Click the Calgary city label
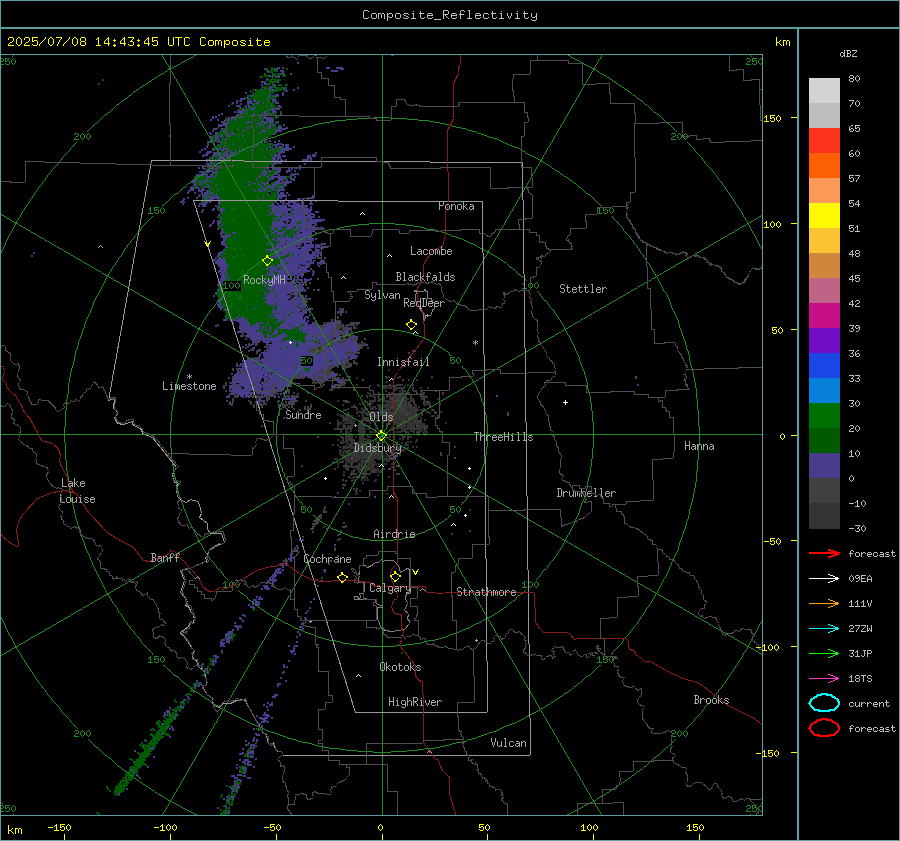900x841 pixels. 390,588
